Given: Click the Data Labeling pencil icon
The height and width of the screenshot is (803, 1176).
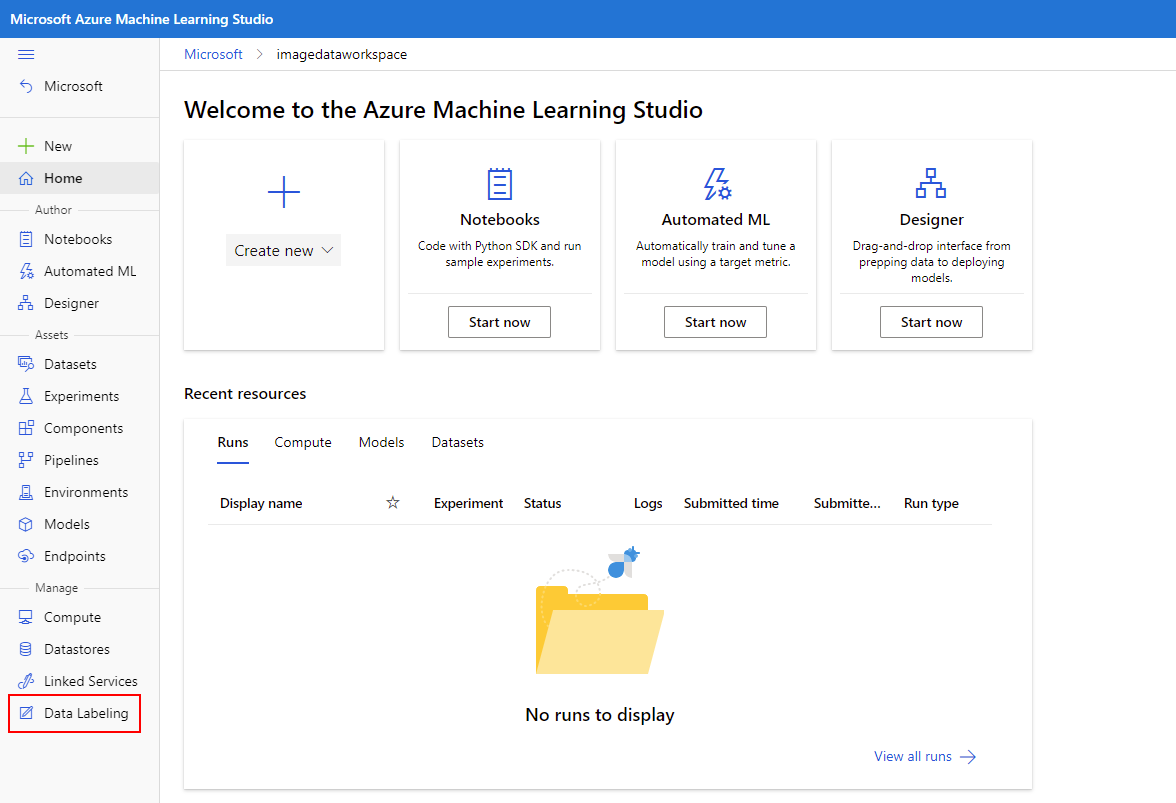Looking at the screenshot, I should coord(26,713).
